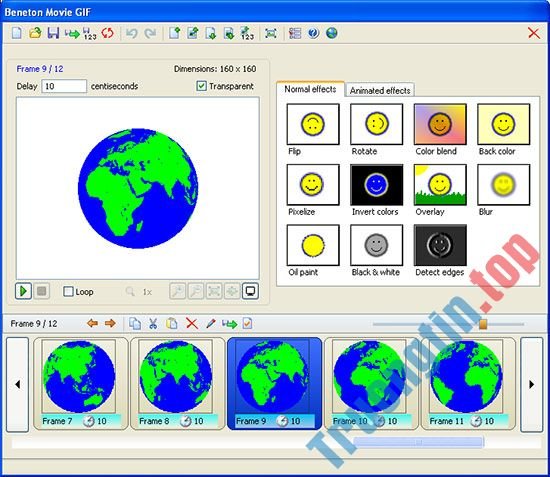Open a file using the folder icon
This screenshot has width=550, height=477.
(x=35, y=33)
